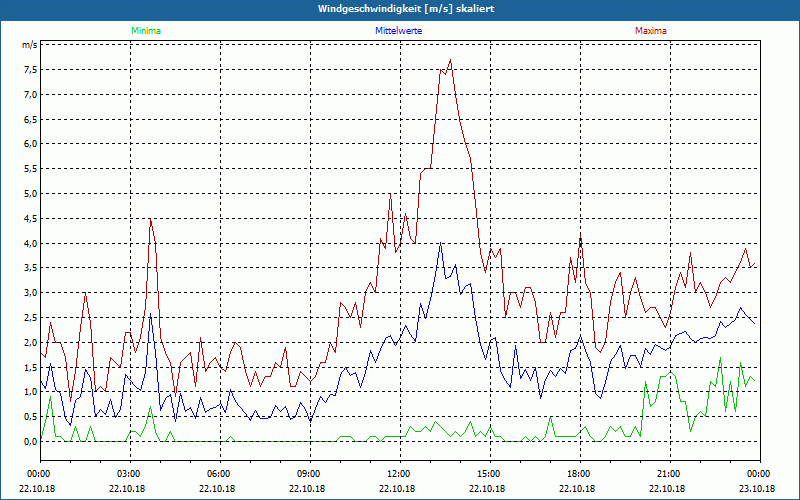Select the green Minima legend label
Screen dimensions: 800x500
tap(146, 31)
